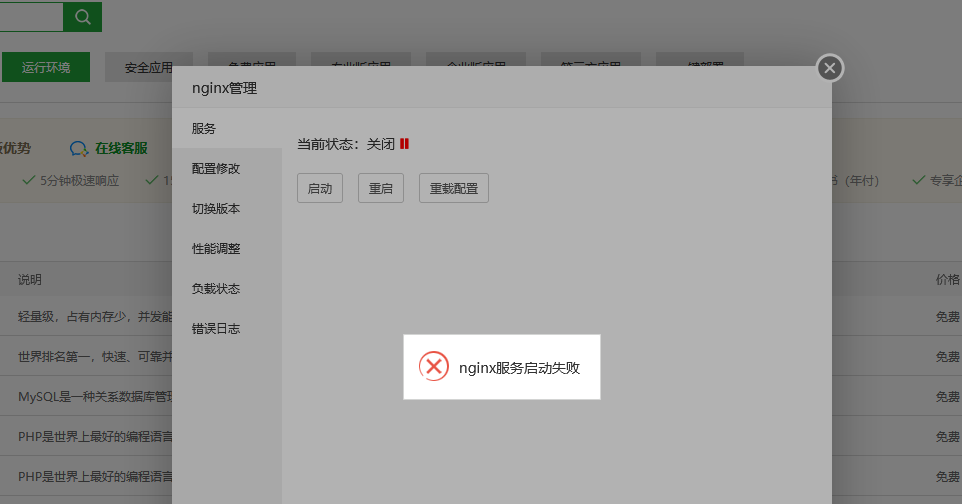Click the 重载配置 button
The height and width of the screenshot is (504, 962).
point(453,188)
